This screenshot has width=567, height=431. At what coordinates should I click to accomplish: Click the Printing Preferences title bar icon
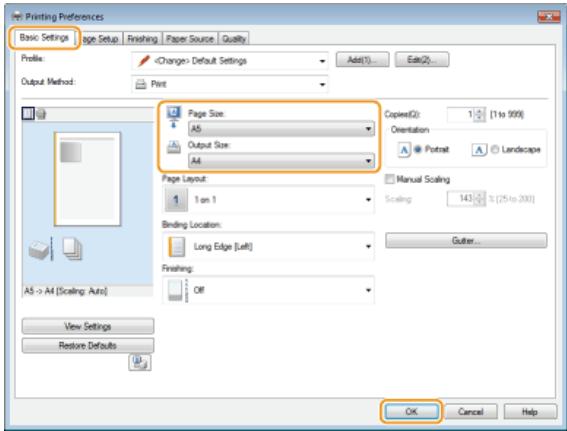point(17,16)
